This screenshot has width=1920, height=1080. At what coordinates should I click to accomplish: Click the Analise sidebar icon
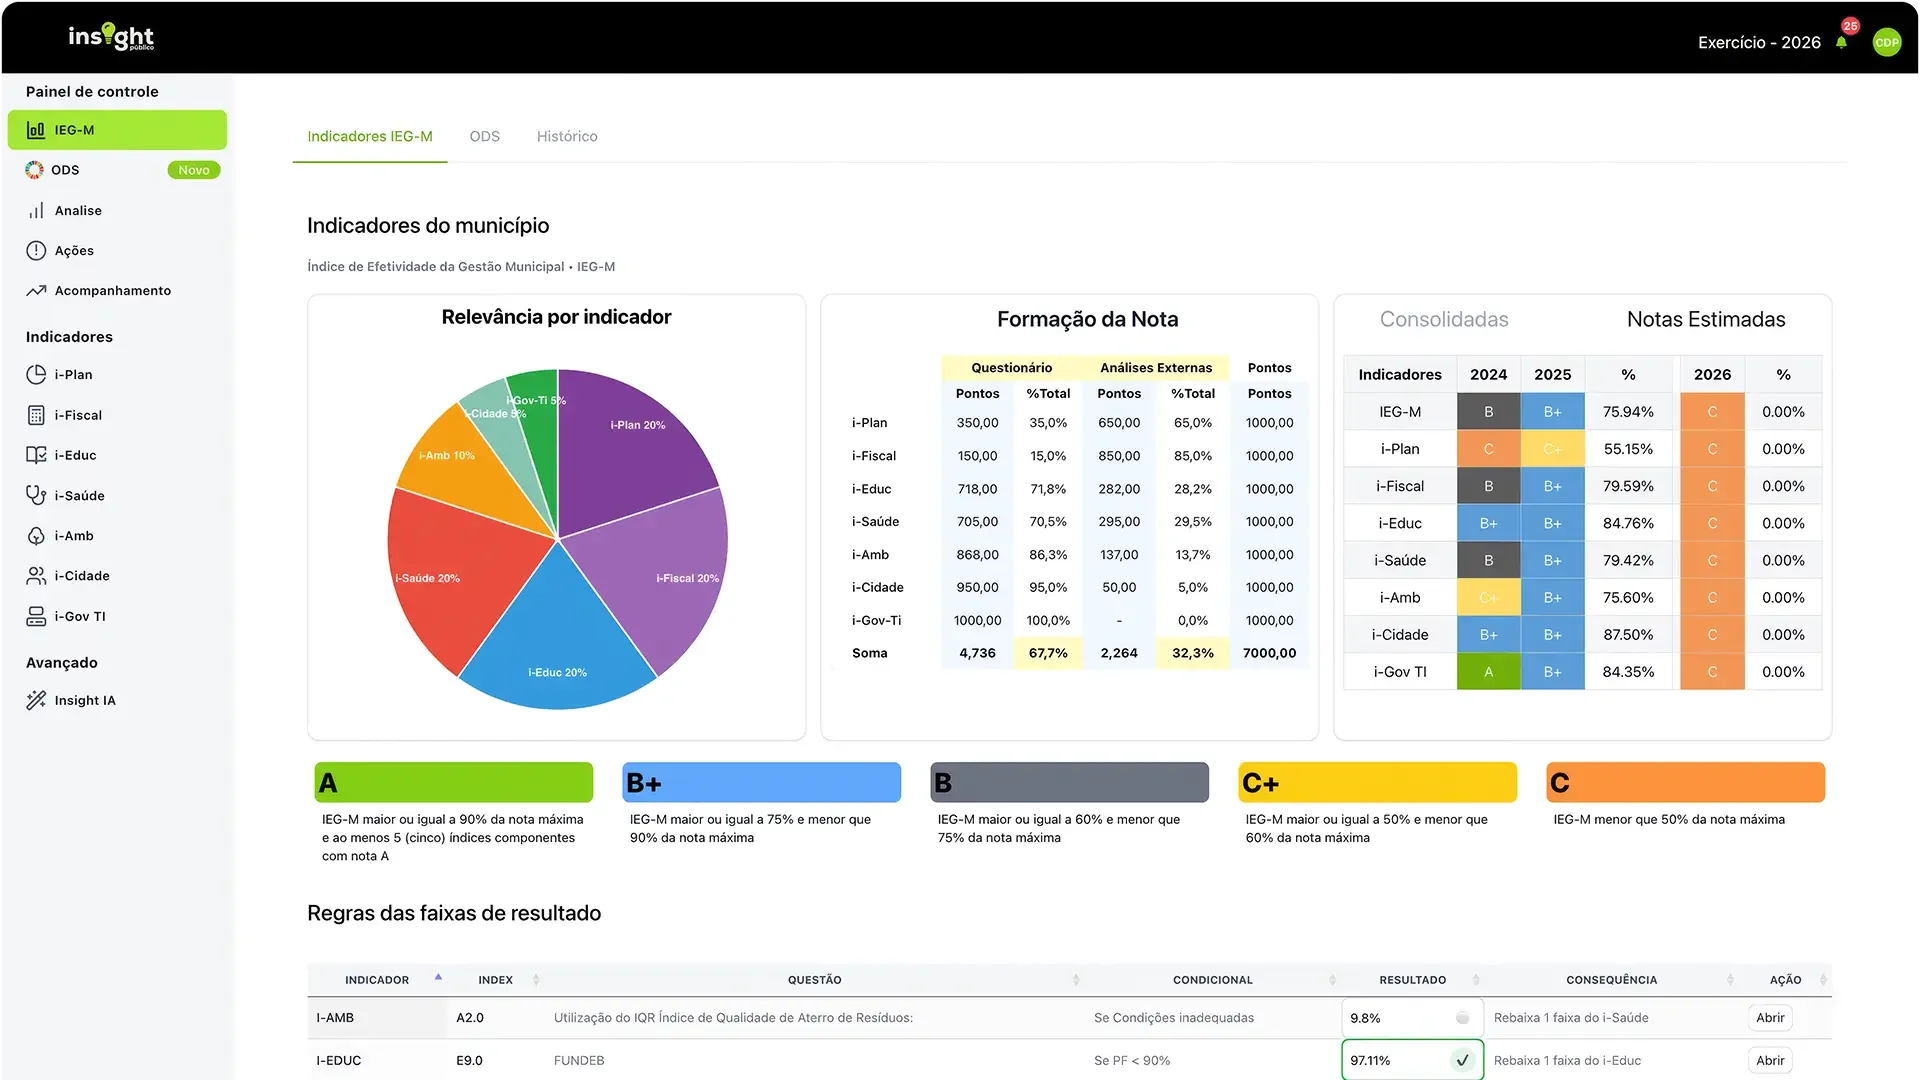(36, 210)
